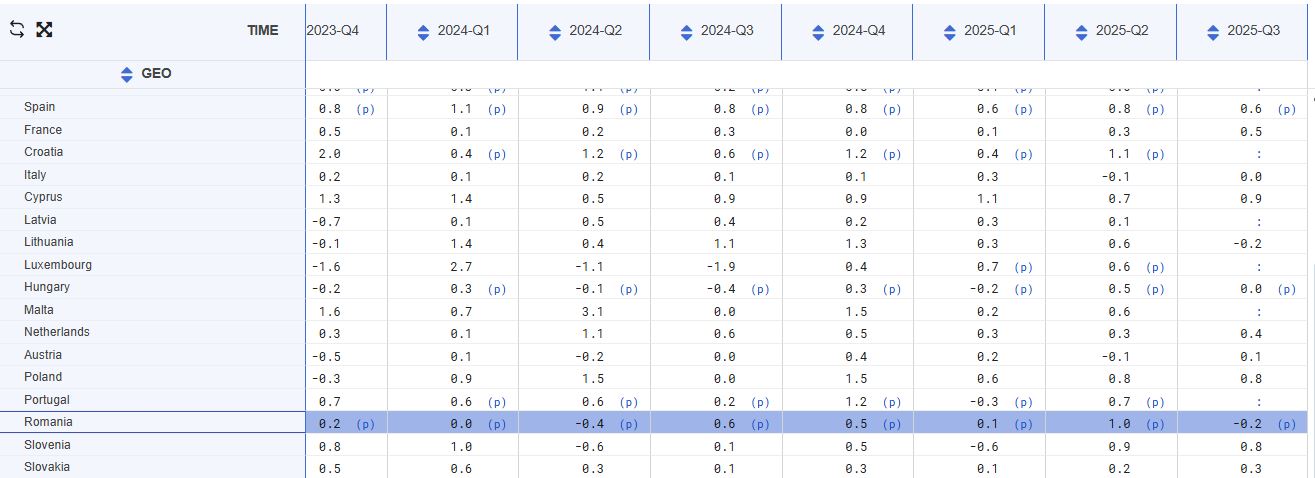Viewport: 1315px width, 478px height.
Task: Sort by 2024-Q2 column arrows
Action: click(x=555, y=32)
